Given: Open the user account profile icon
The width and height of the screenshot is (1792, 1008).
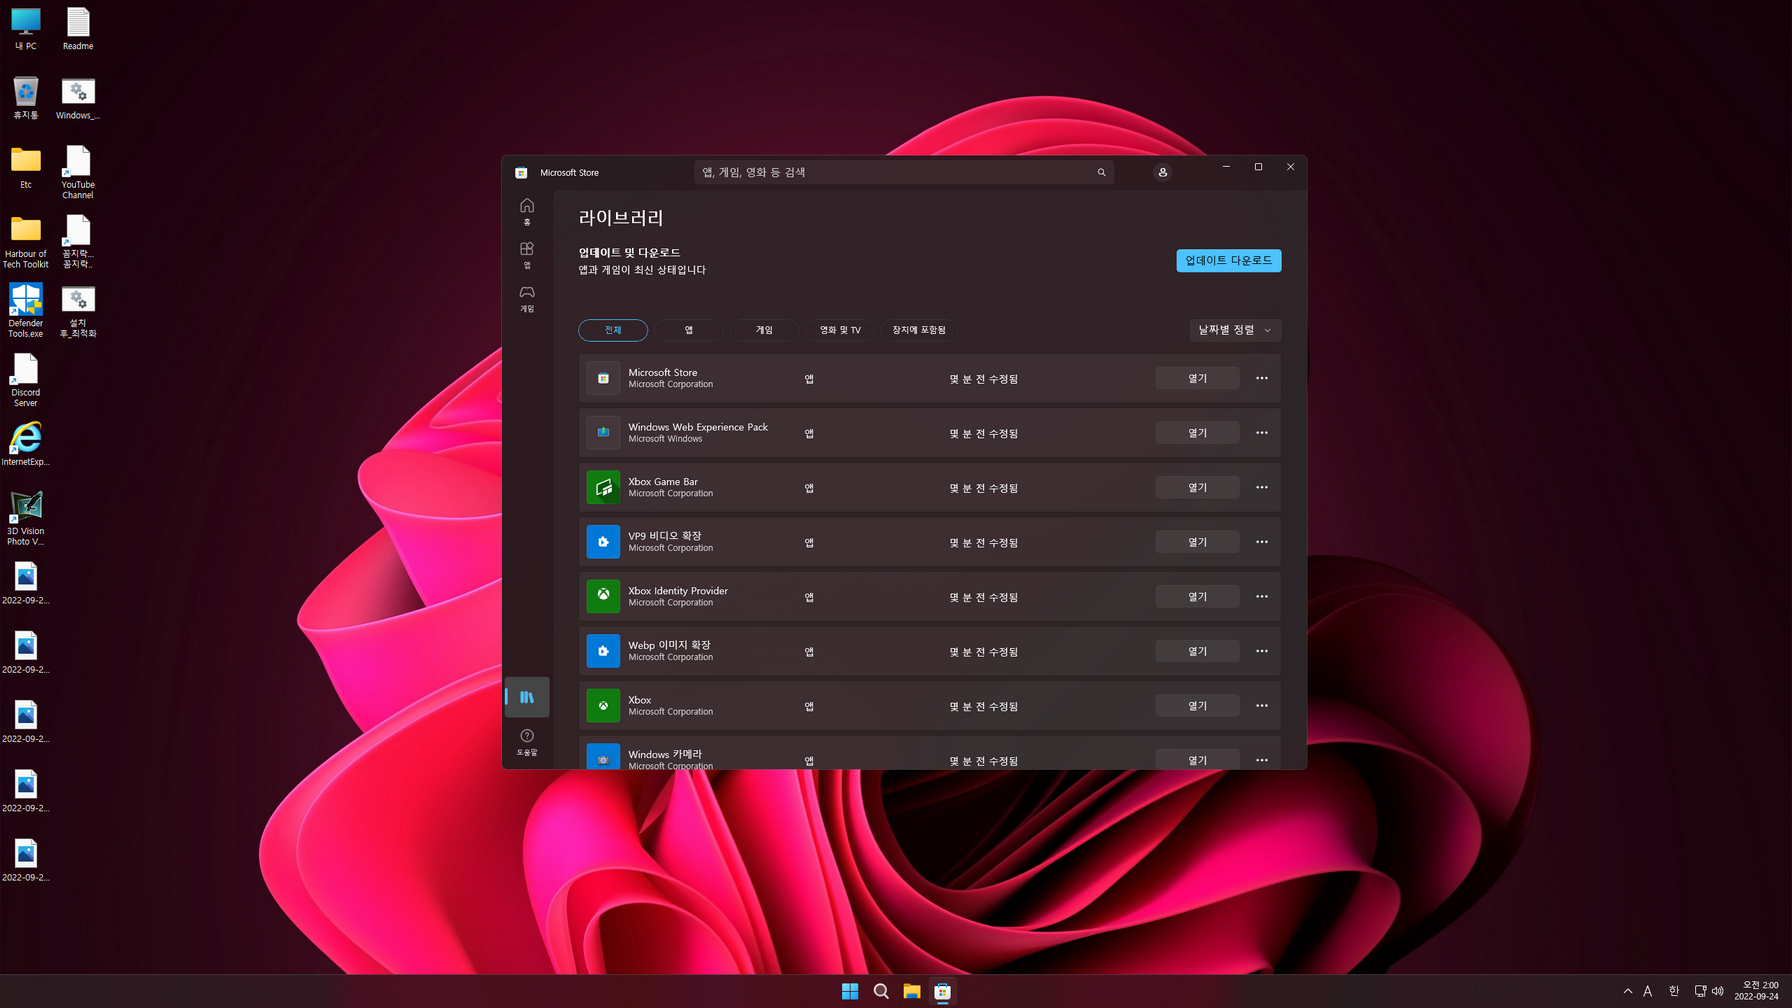Looking at the screenshot, I should [x=1162, y=172].
